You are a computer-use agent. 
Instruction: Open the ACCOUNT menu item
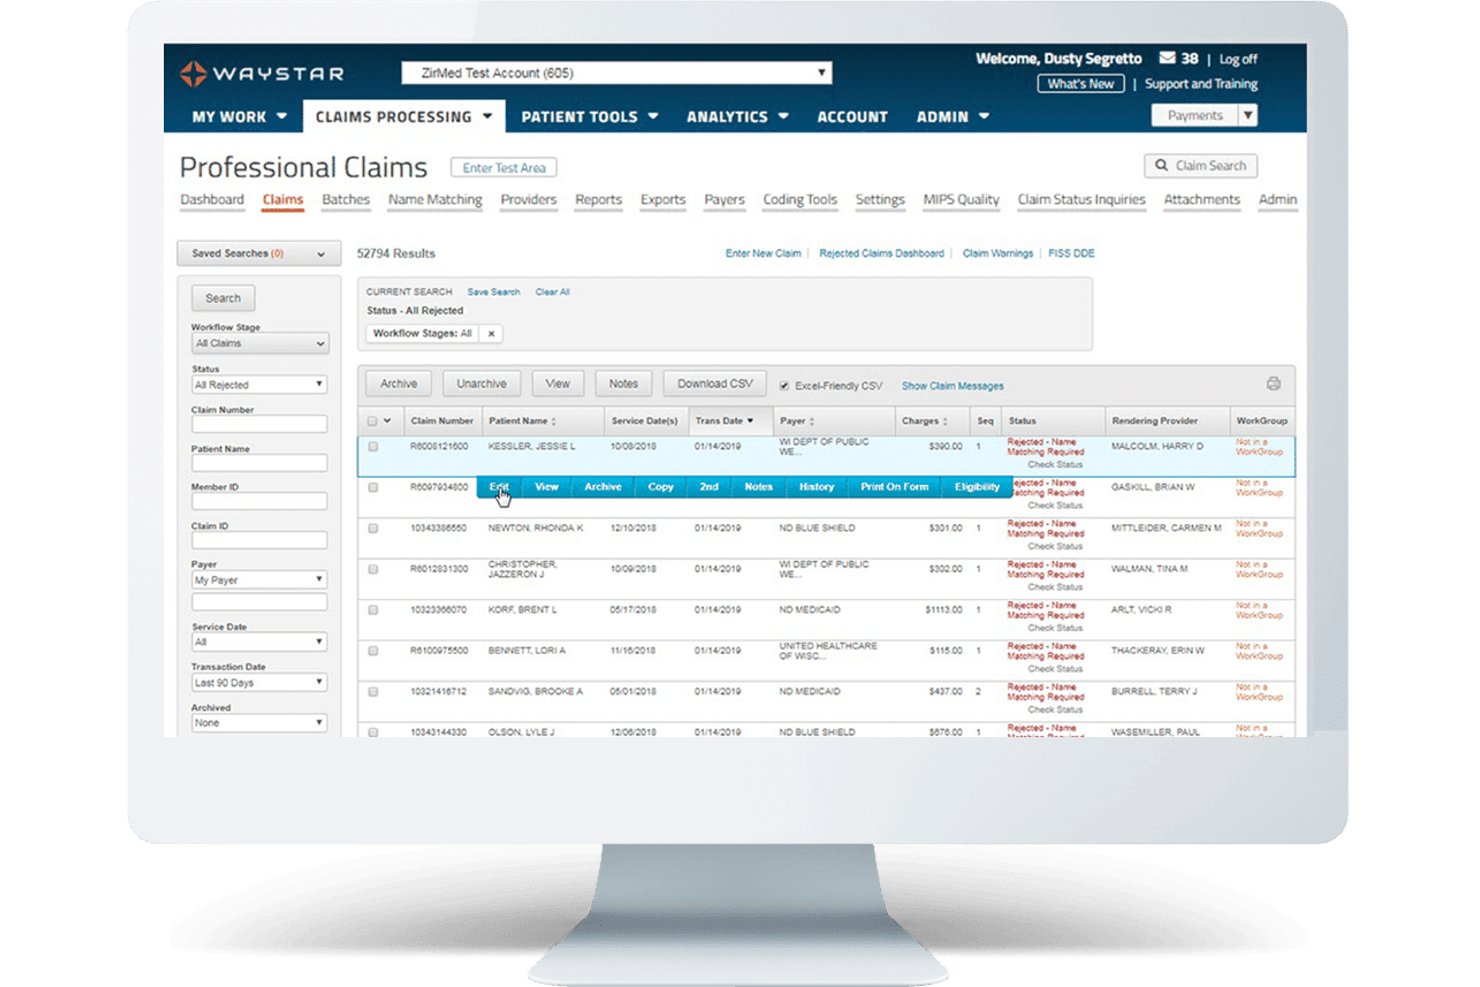pos(852,117)
